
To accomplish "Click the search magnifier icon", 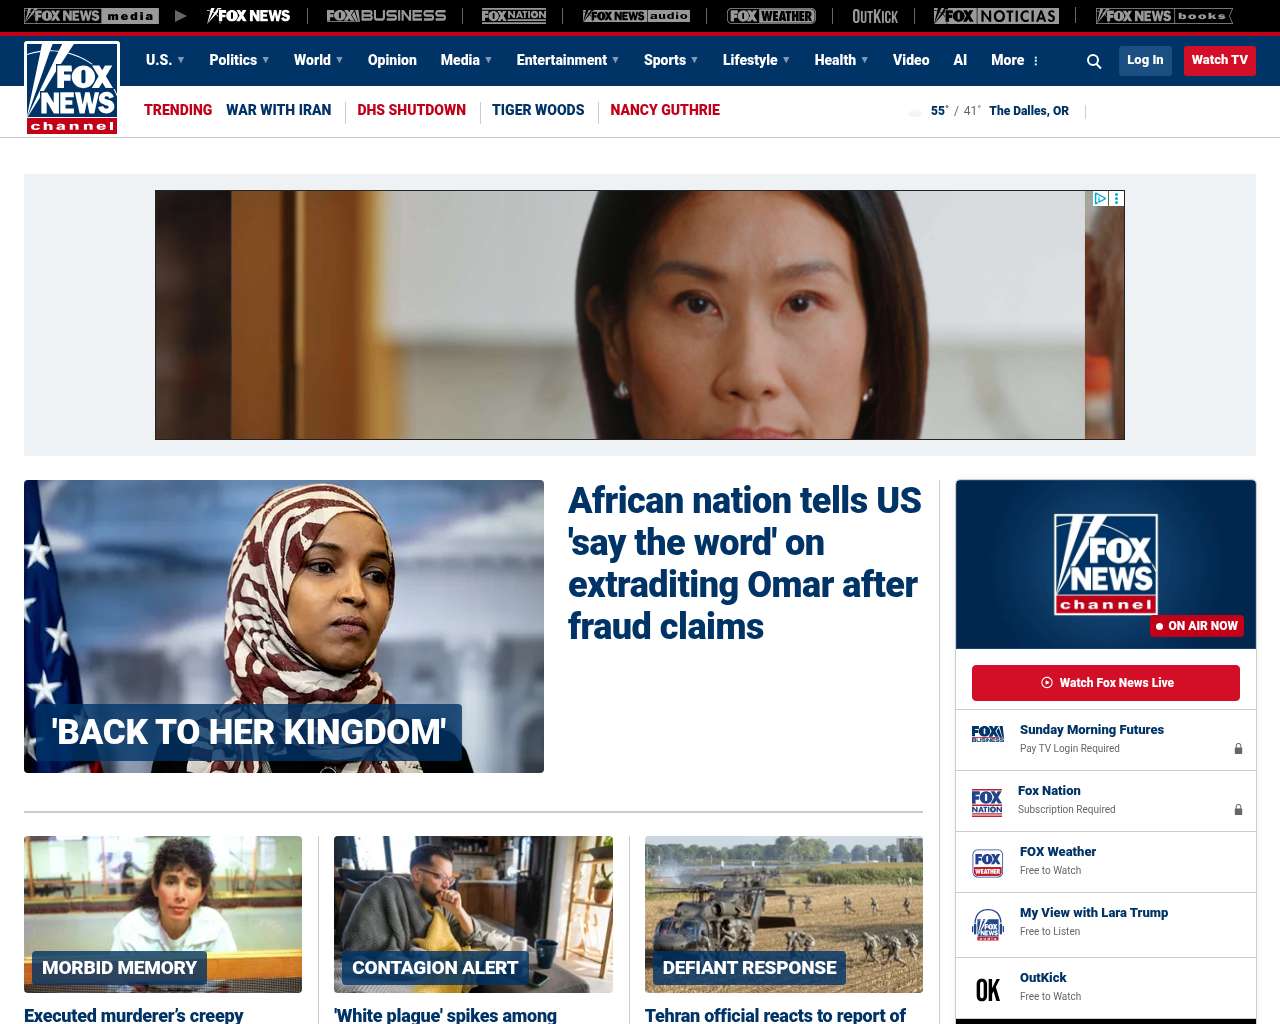I will (1094, 61).
